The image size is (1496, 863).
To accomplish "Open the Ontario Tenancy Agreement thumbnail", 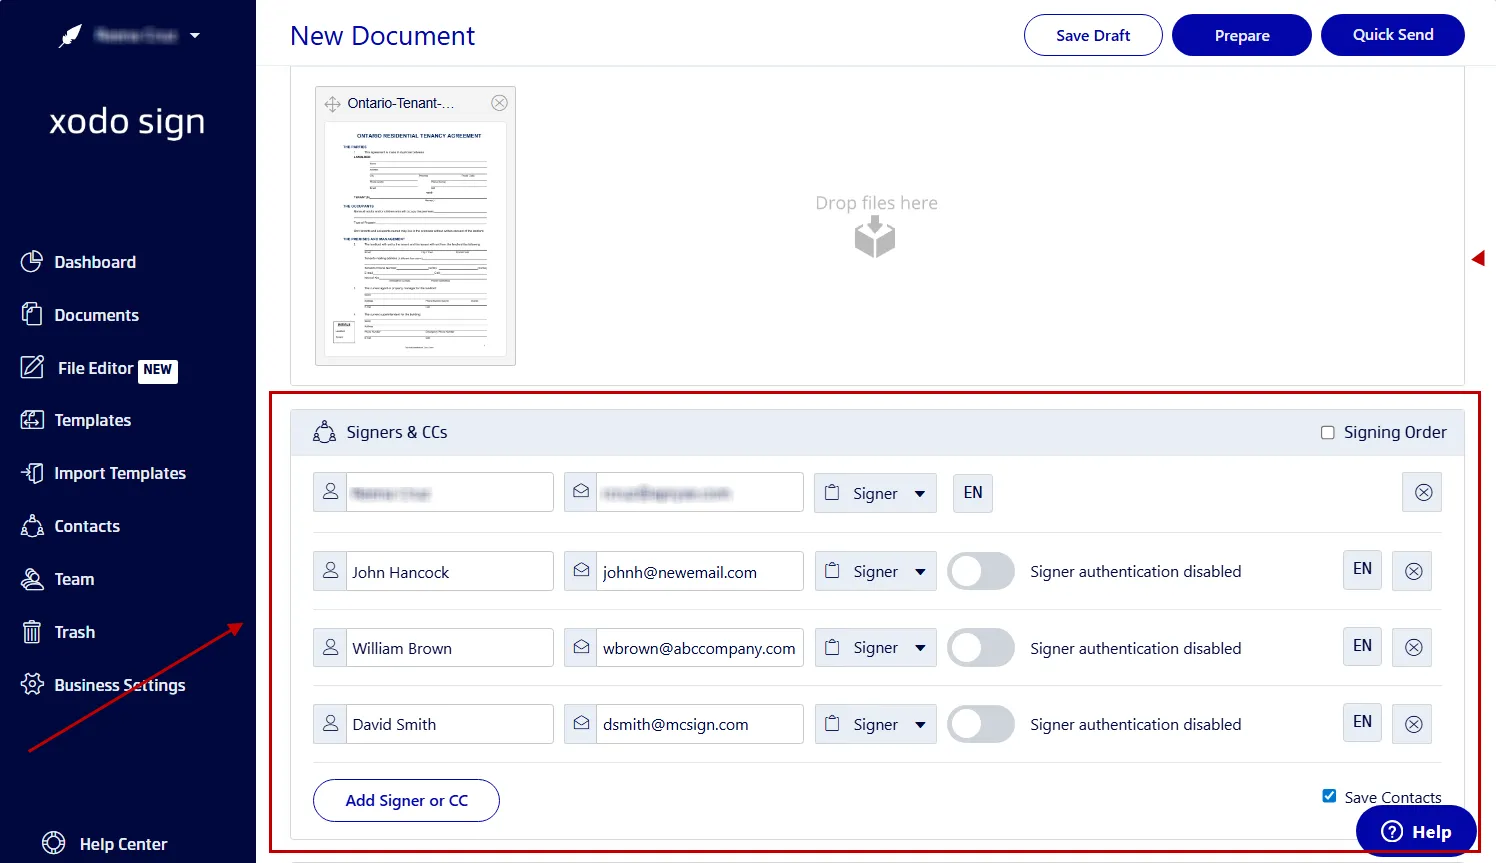I will 415,240.
